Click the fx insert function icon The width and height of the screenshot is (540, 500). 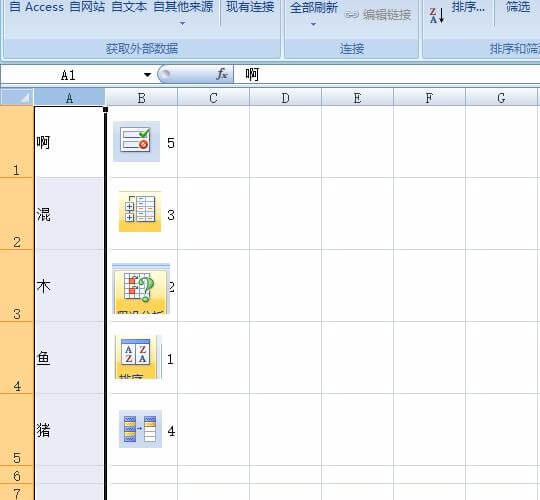(x=222, y=74)
